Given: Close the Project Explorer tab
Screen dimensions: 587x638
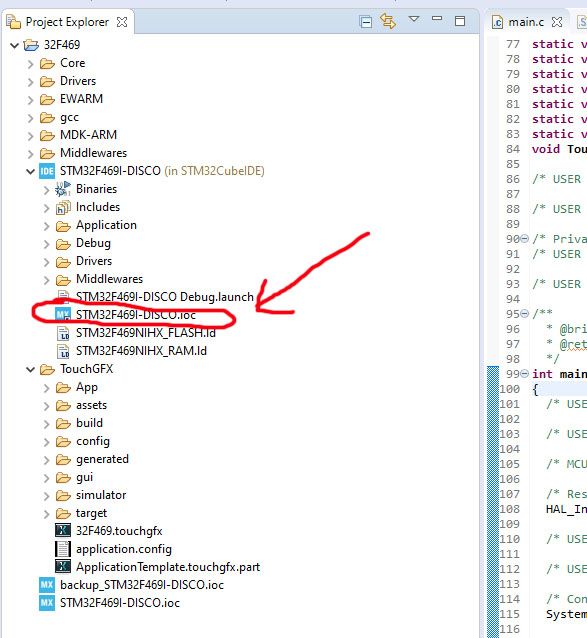Looking at the screenshot, I should click(x=122, y=22).
